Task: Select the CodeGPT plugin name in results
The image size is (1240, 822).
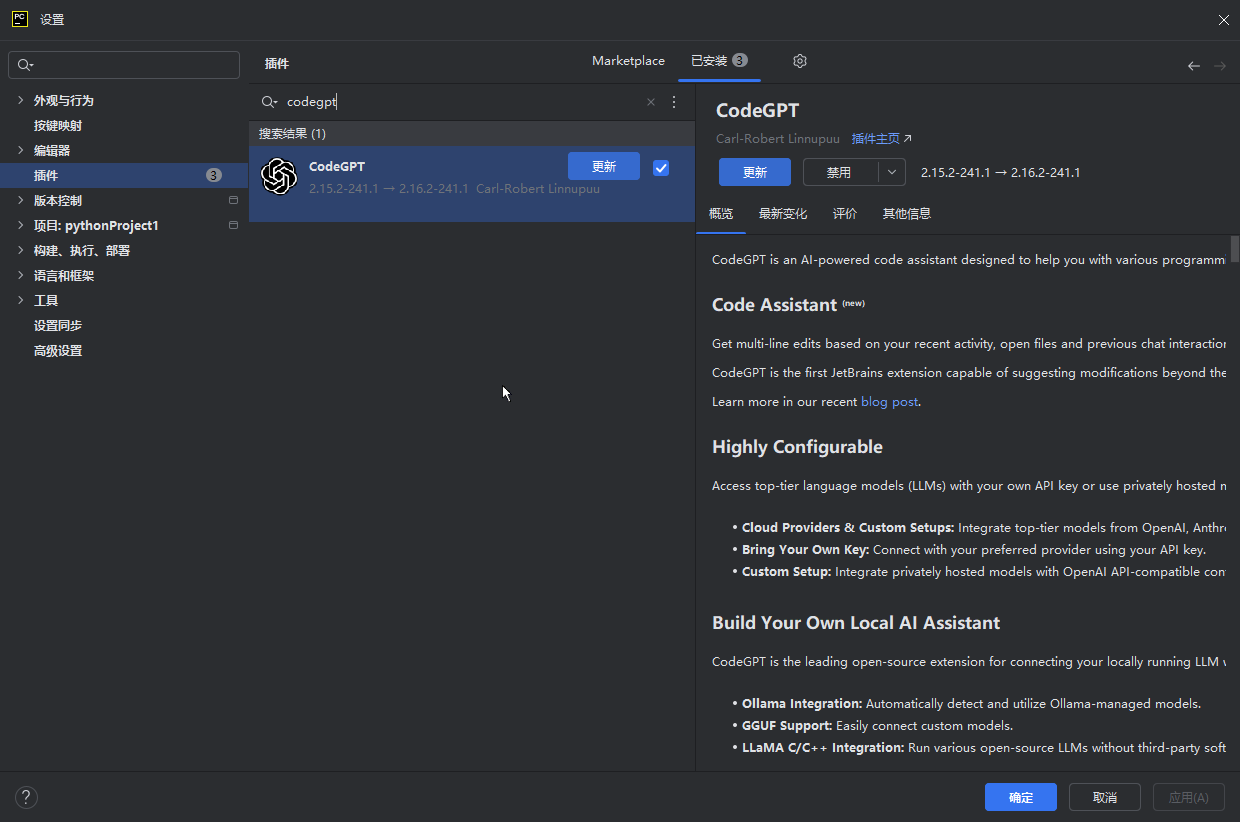Action: click(x=337, y=167)
